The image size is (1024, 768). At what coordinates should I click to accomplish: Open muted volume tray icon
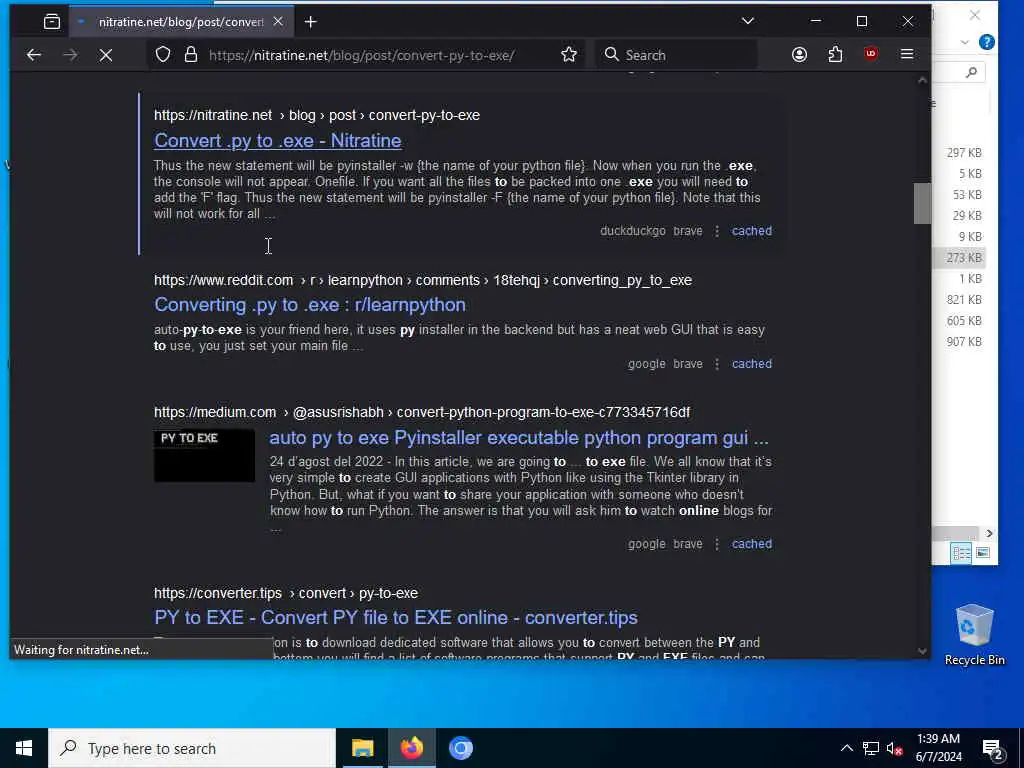click(x=895, y=748)
